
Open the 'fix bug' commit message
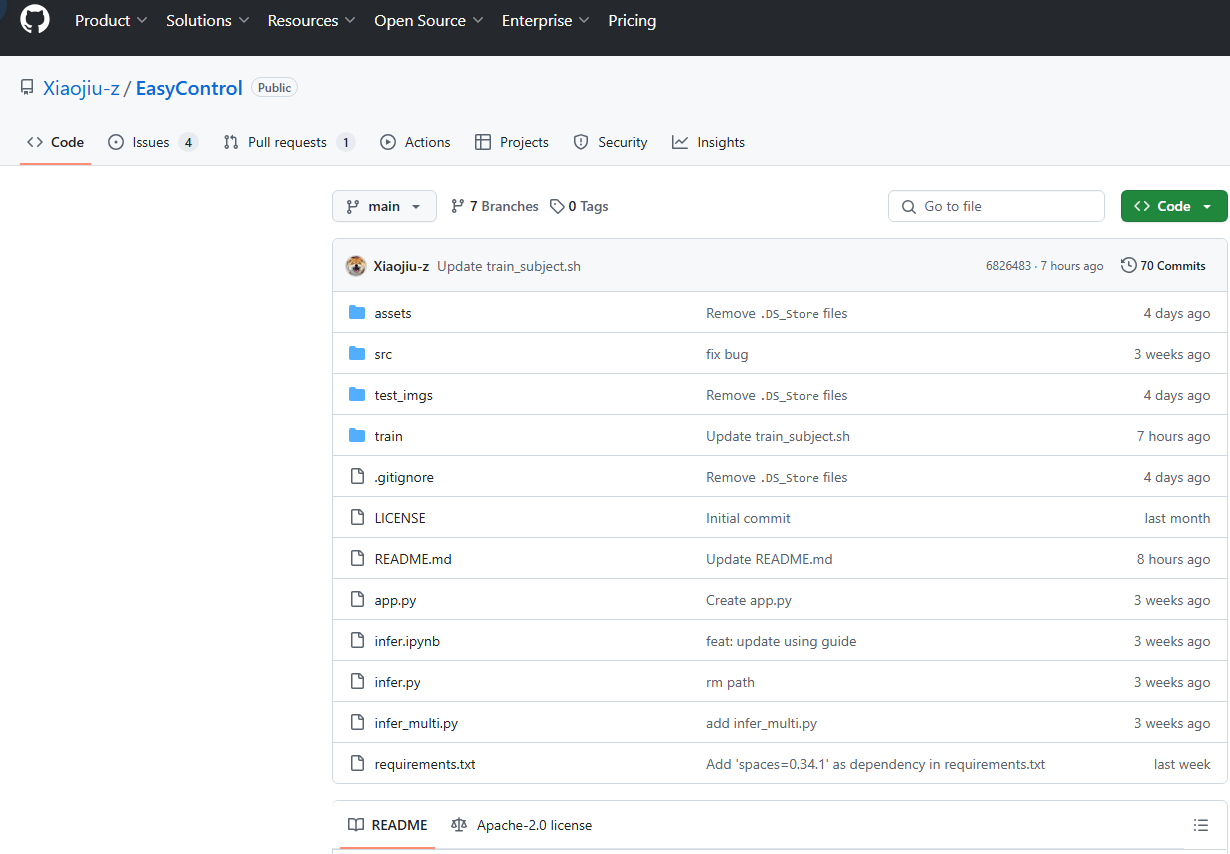pos(727,354)
